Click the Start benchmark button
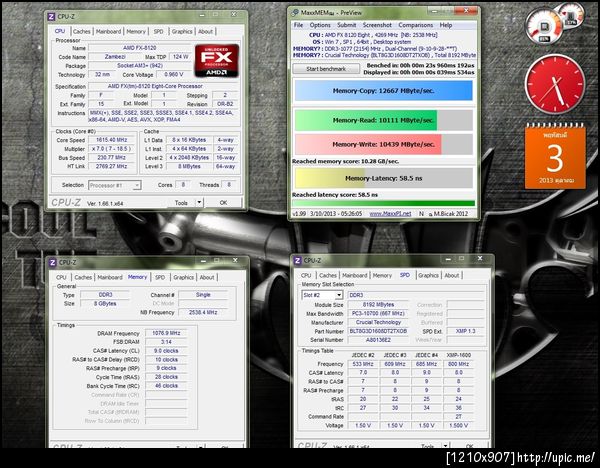 (x=326, y=69)
